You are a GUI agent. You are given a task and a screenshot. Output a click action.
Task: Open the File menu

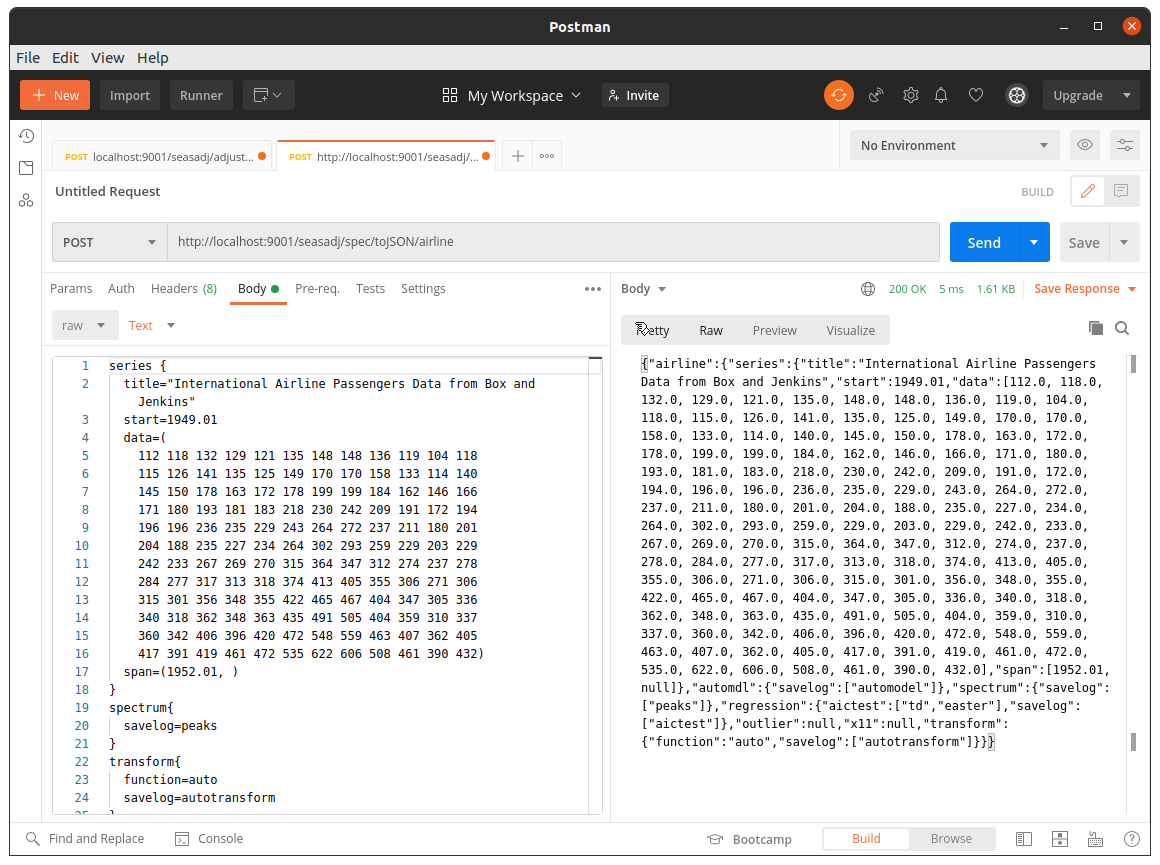click(28, 58)
